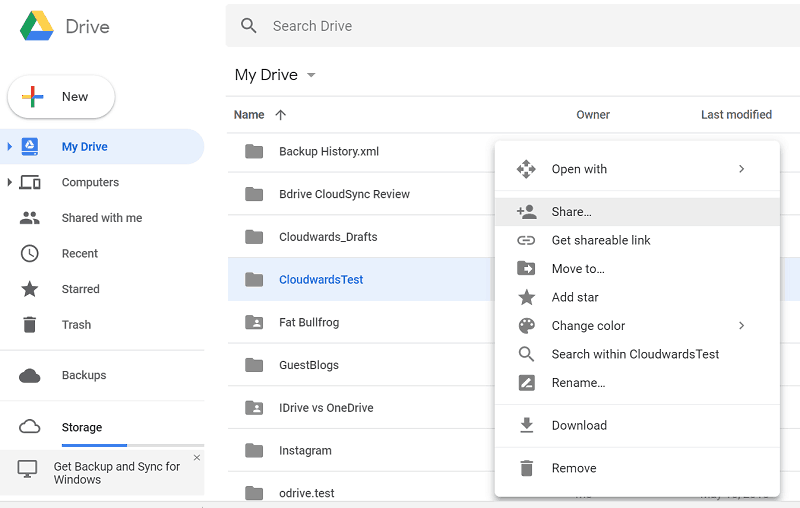
Task: Dismiss the Backup and Sync banner
Action: [196, 458]
